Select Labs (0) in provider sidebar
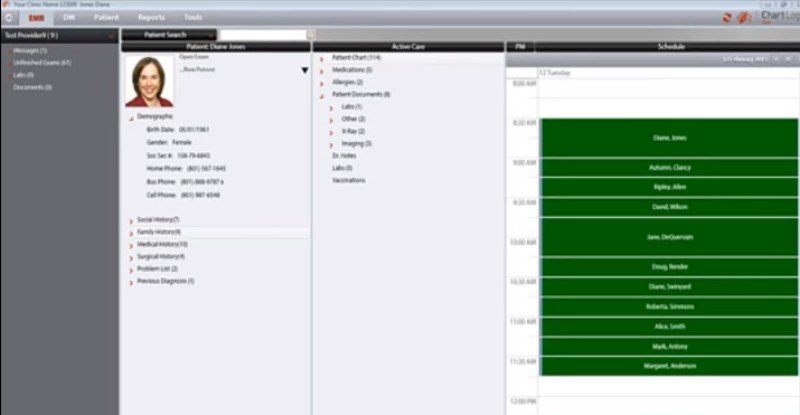The width and height of the screenshot is (800, 415). point(23,75)
